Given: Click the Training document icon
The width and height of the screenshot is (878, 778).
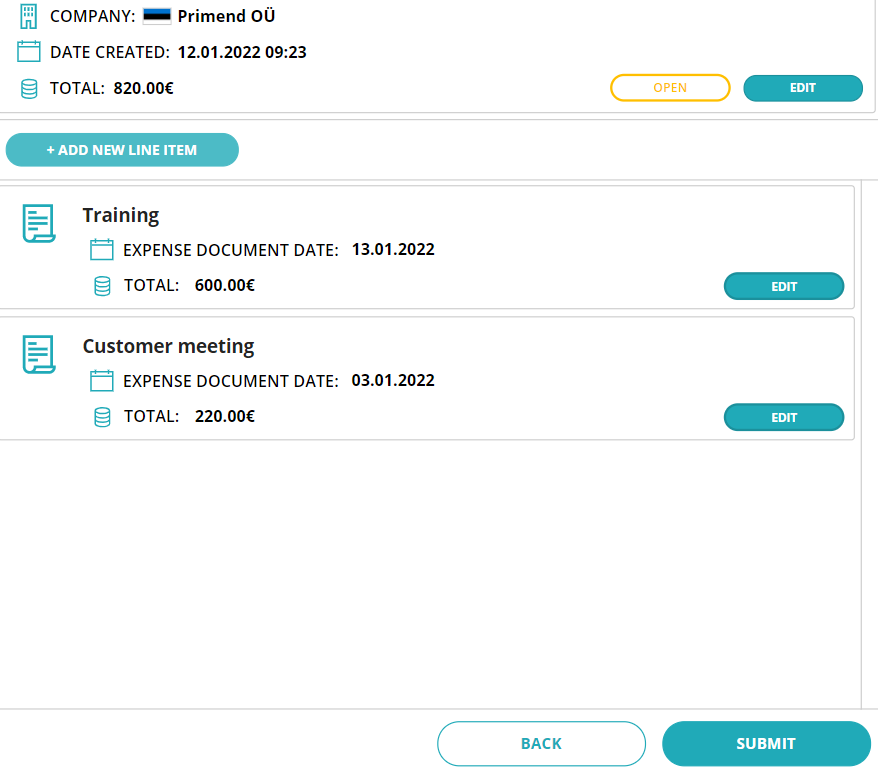Looking at the screenshot, I should coord(39,223).
